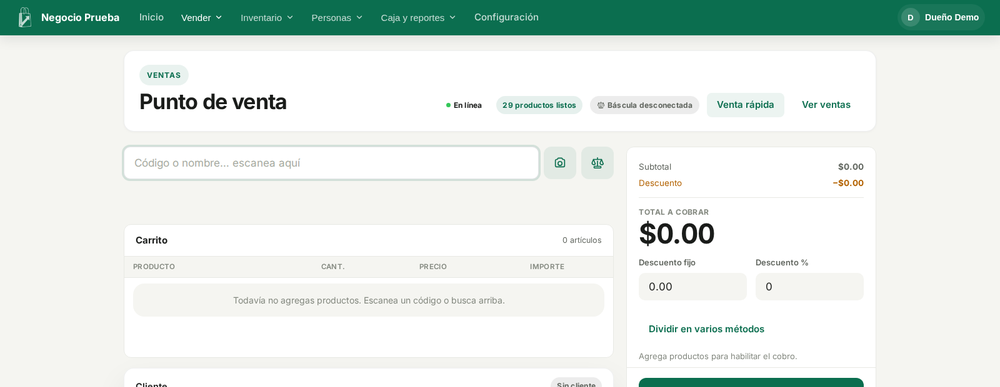The width and height of the screenshot is (1000, 387).
Task: Click the -$0.00 discount amount
Action: [848, 183]
